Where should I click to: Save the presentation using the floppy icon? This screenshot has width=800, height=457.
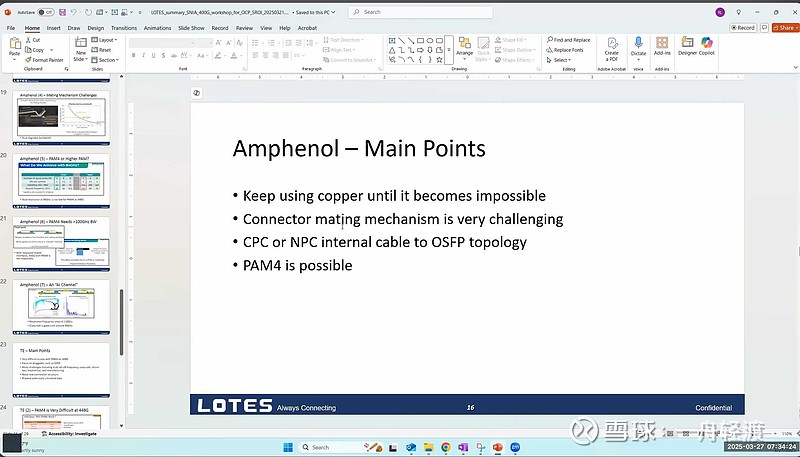pyautogui.click(x=62, y=12)
